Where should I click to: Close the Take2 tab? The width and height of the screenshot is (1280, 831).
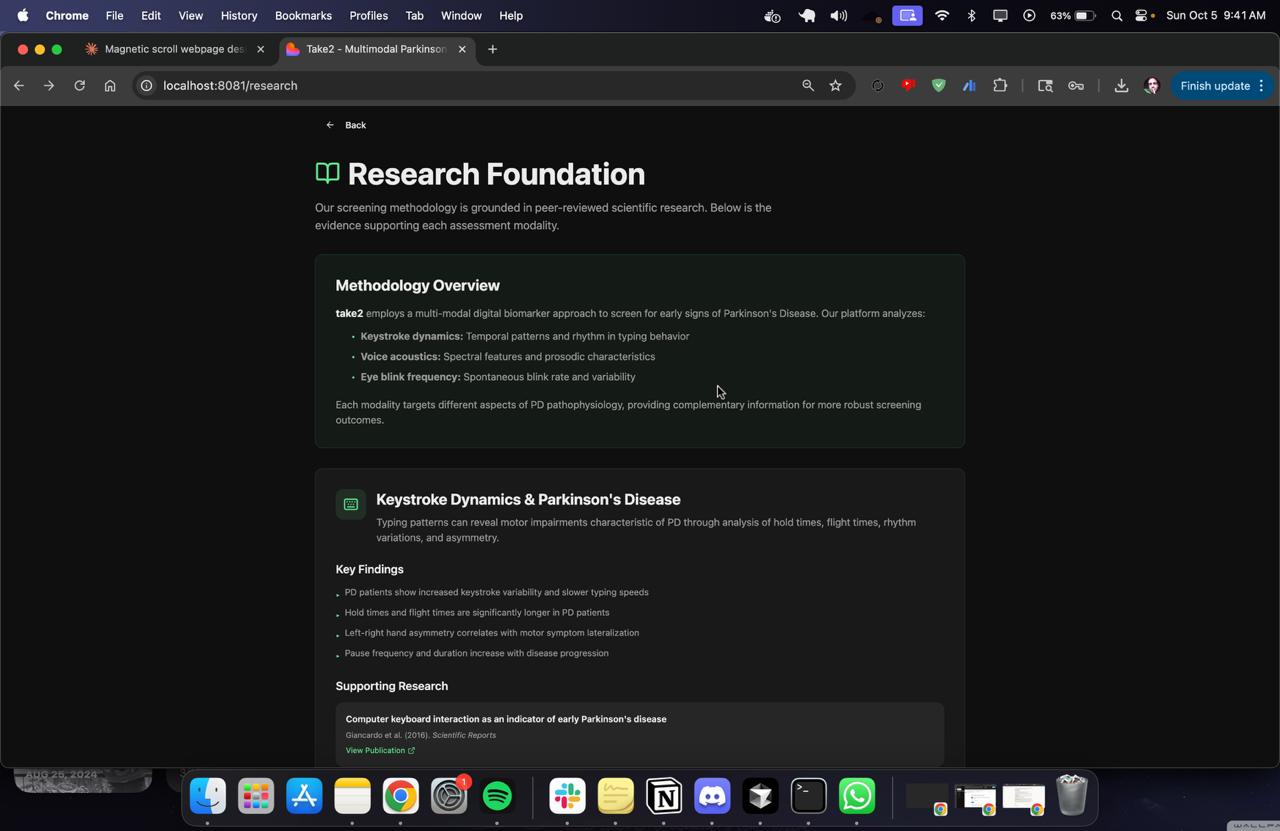coord(462,49)
